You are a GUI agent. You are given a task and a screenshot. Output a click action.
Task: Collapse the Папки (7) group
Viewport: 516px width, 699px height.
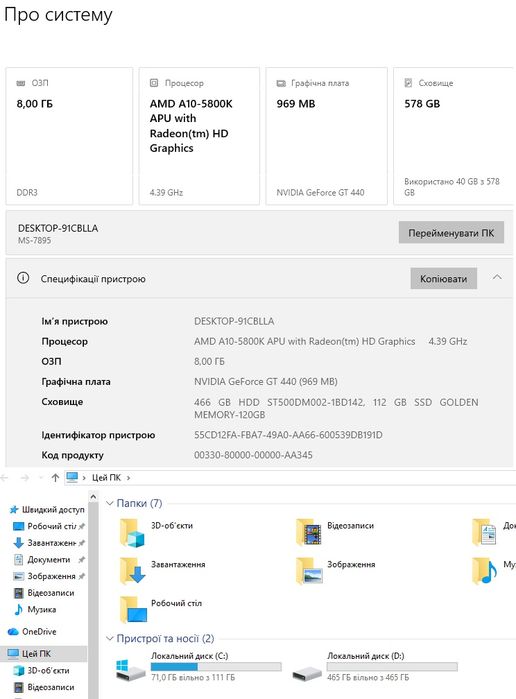point(109,503)
